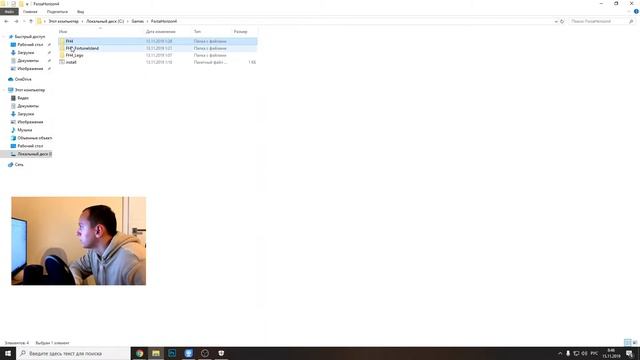Open volume control in system tray
The image size is (640, 360).
[x=584, y=353]
